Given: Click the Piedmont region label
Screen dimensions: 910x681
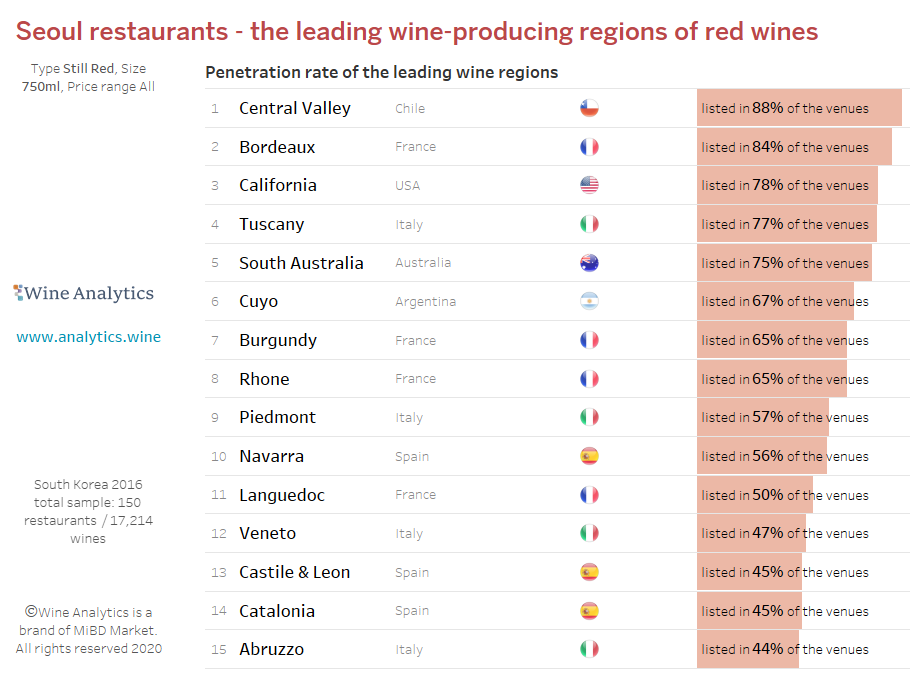Looking at the screenshot, I should (277, 417).
